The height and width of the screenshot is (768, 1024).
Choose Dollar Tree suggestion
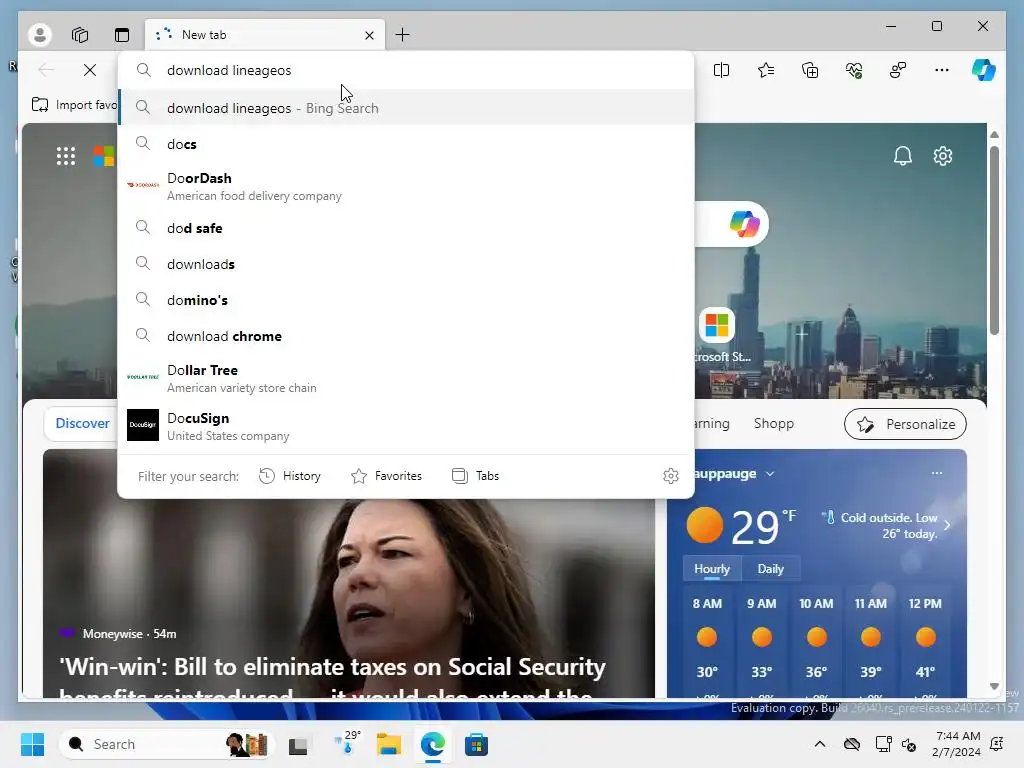pyautogui.click(x=406, y=378)
